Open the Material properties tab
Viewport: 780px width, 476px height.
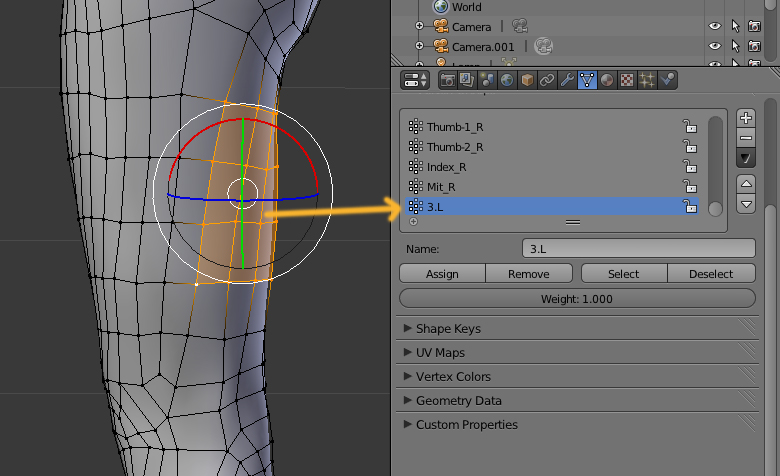[x=607, y=80]
